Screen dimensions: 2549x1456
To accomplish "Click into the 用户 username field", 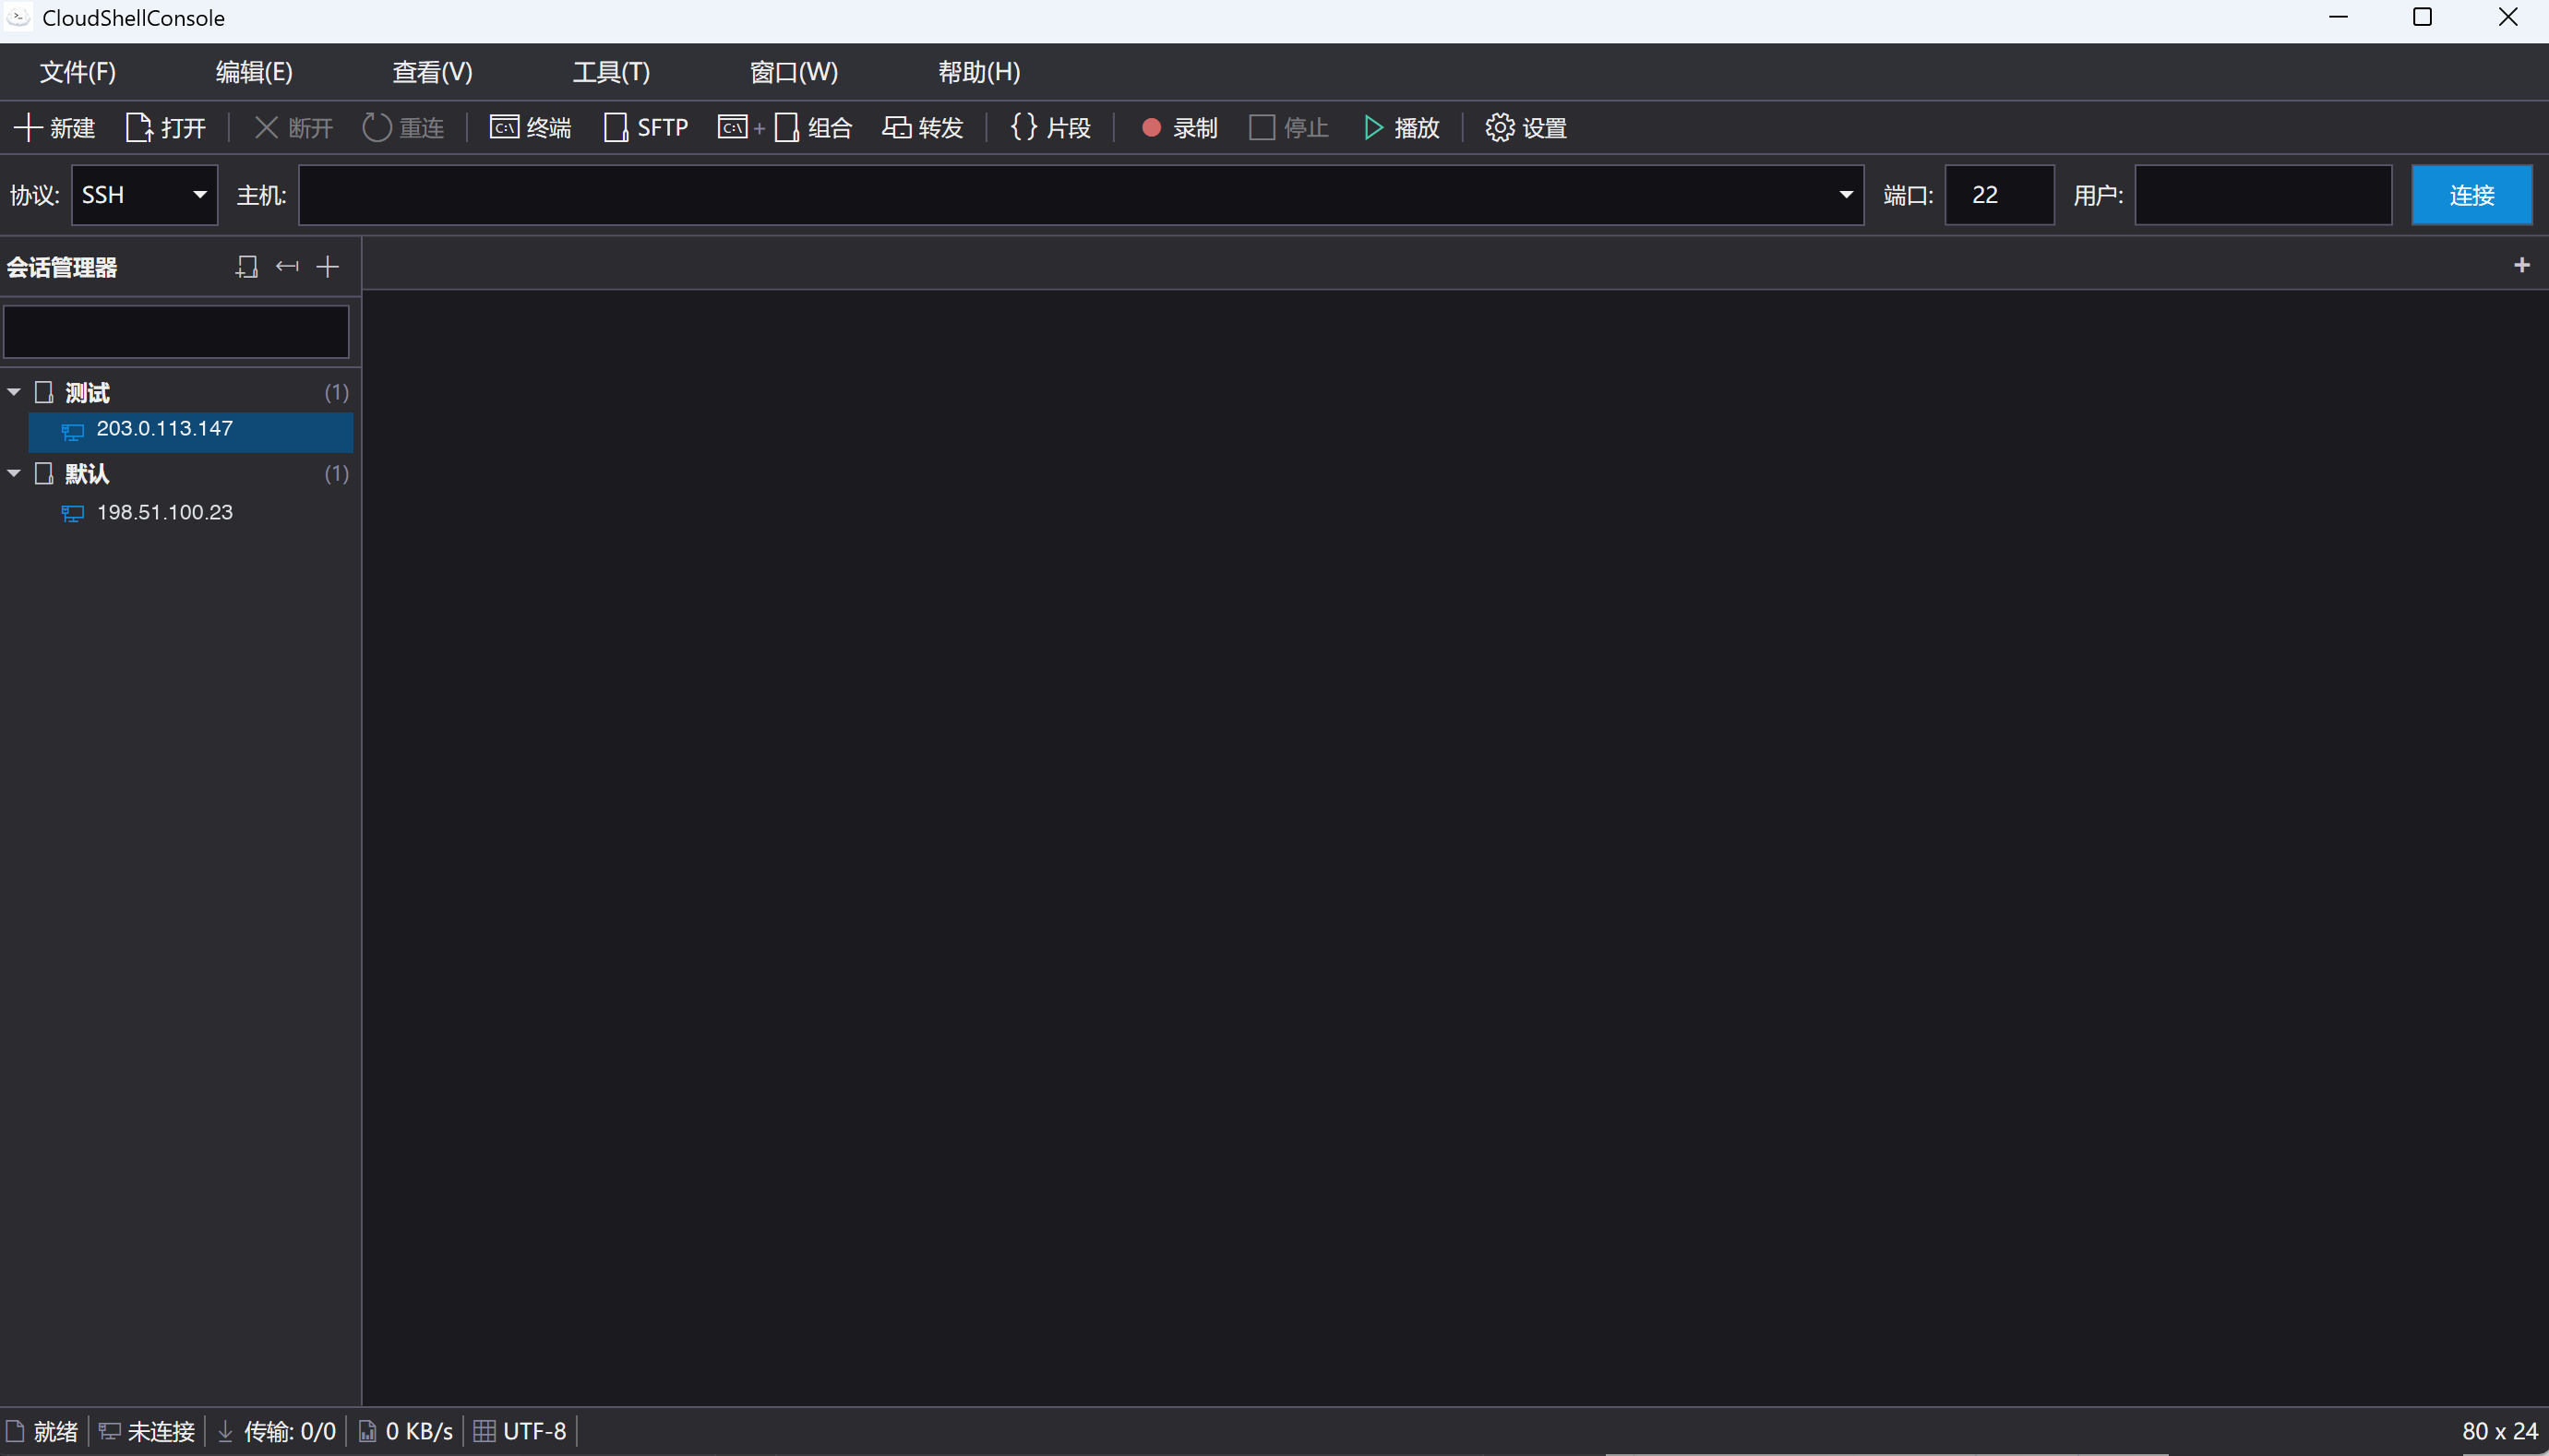I will coord(2263,195).
